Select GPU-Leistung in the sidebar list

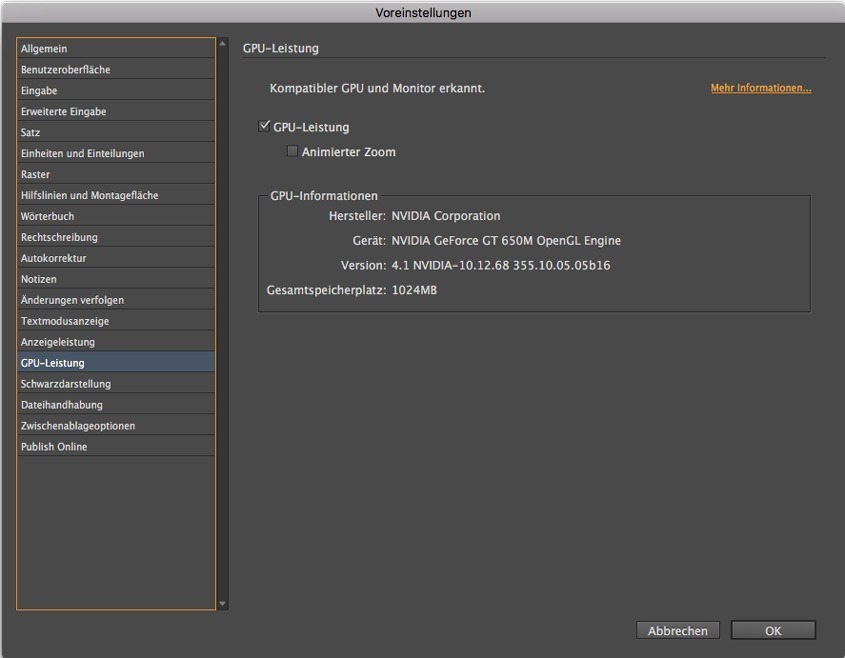[x=116, y=363]
